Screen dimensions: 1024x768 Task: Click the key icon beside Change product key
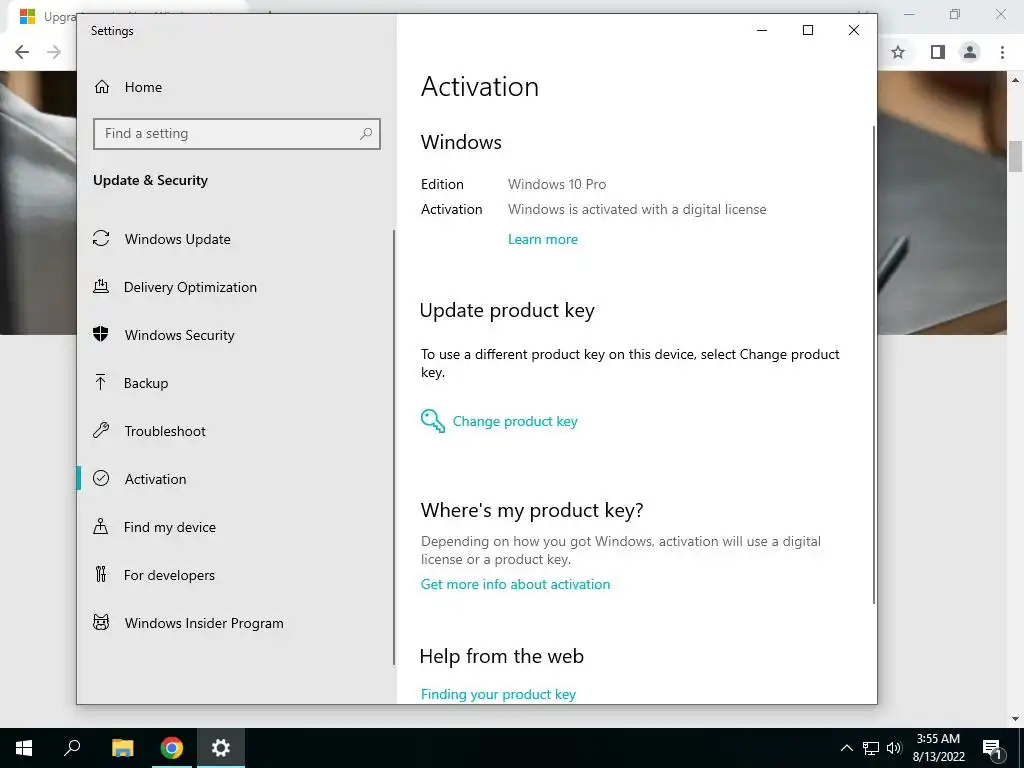pos(432,421)
